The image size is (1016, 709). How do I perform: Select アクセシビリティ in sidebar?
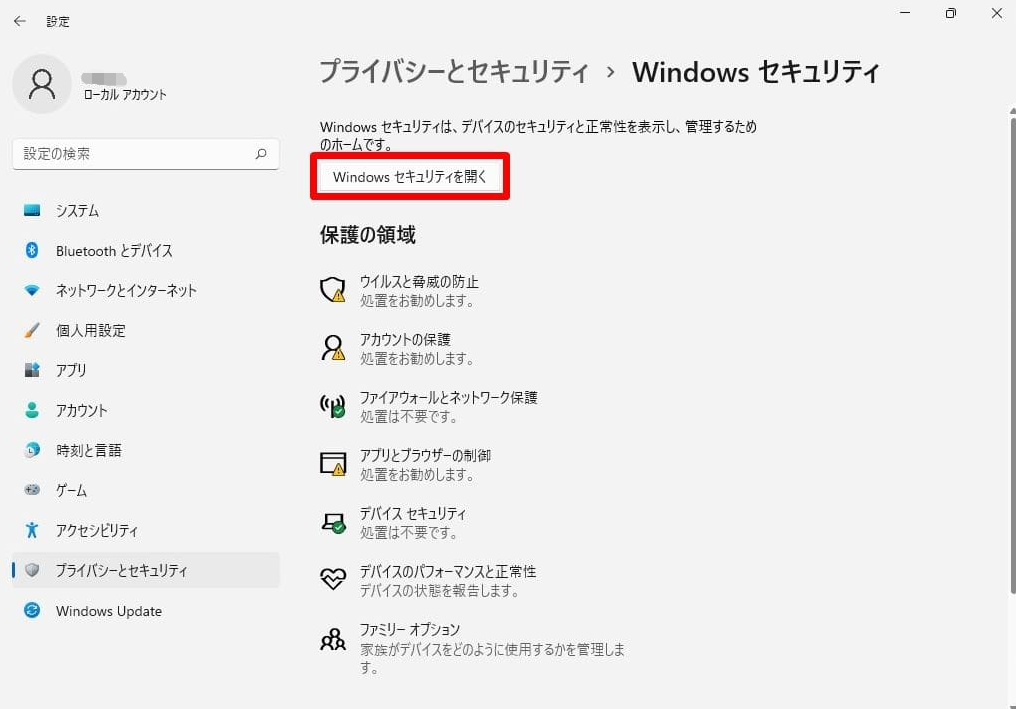tap(146, 531)
